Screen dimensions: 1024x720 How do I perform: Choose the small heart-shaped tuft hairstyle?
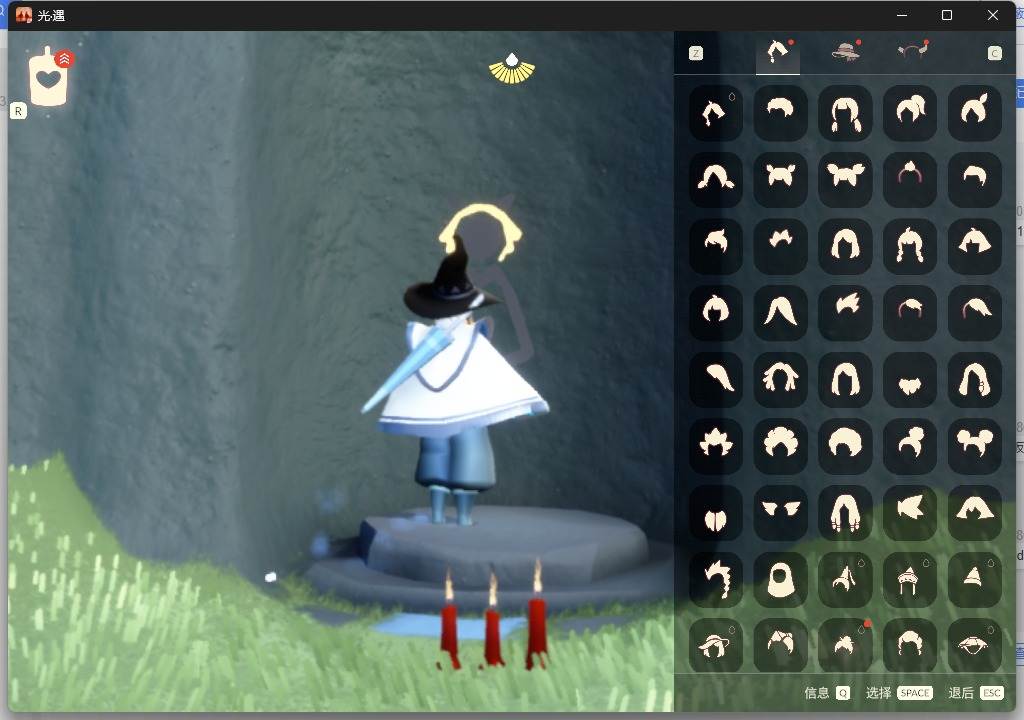910,380
